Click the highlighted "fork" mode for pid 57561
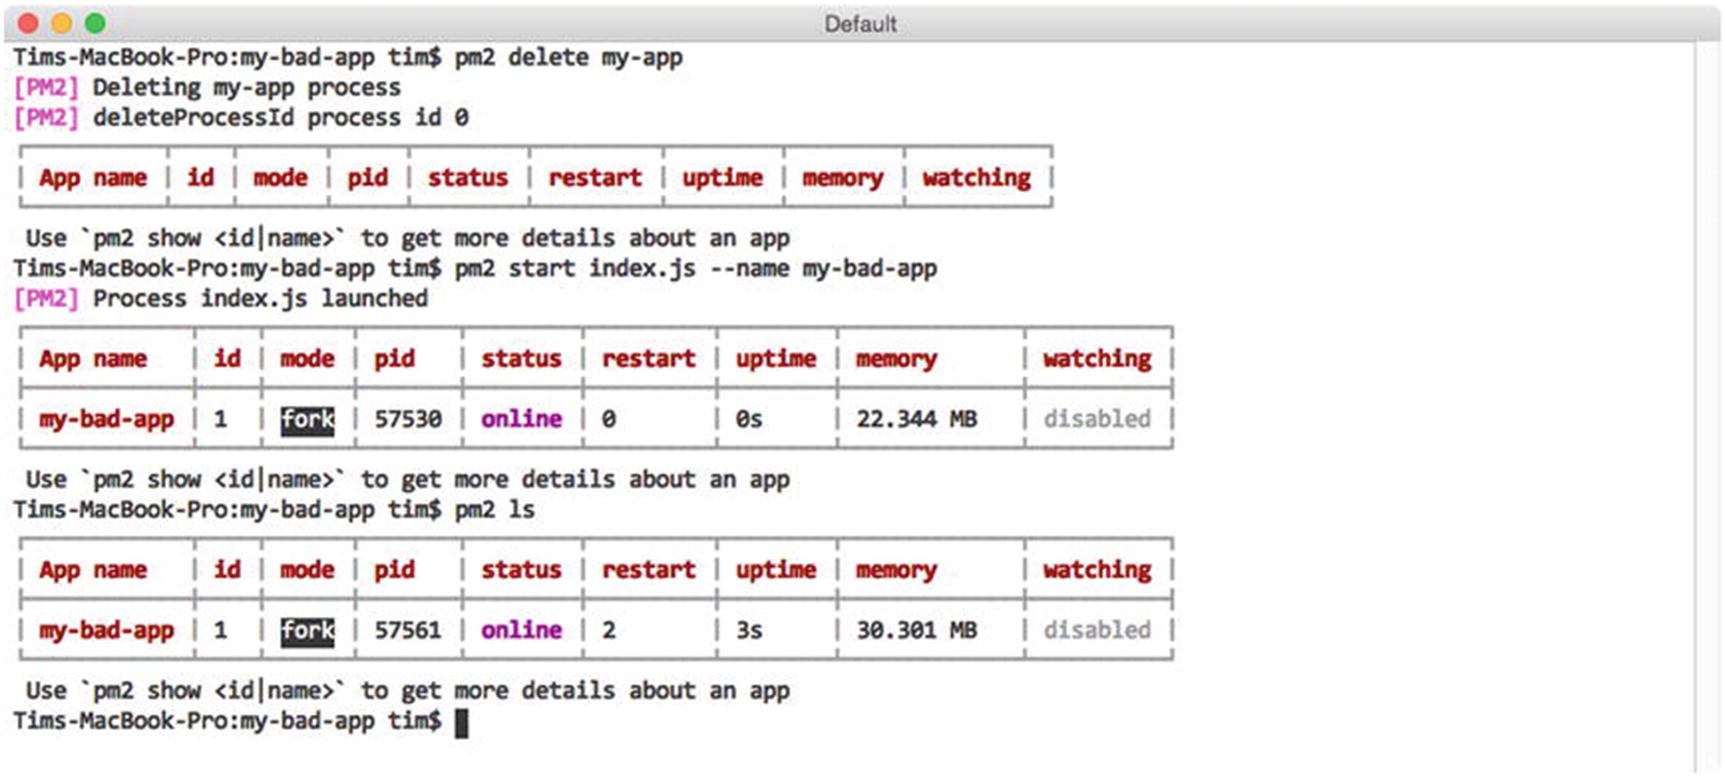This screenshot has height=777, width=1725. click(x=307, y=630)
